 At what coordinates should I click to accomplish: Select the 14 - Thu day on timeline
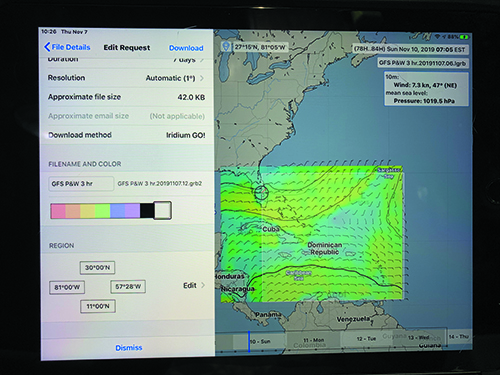click(458, 337)
